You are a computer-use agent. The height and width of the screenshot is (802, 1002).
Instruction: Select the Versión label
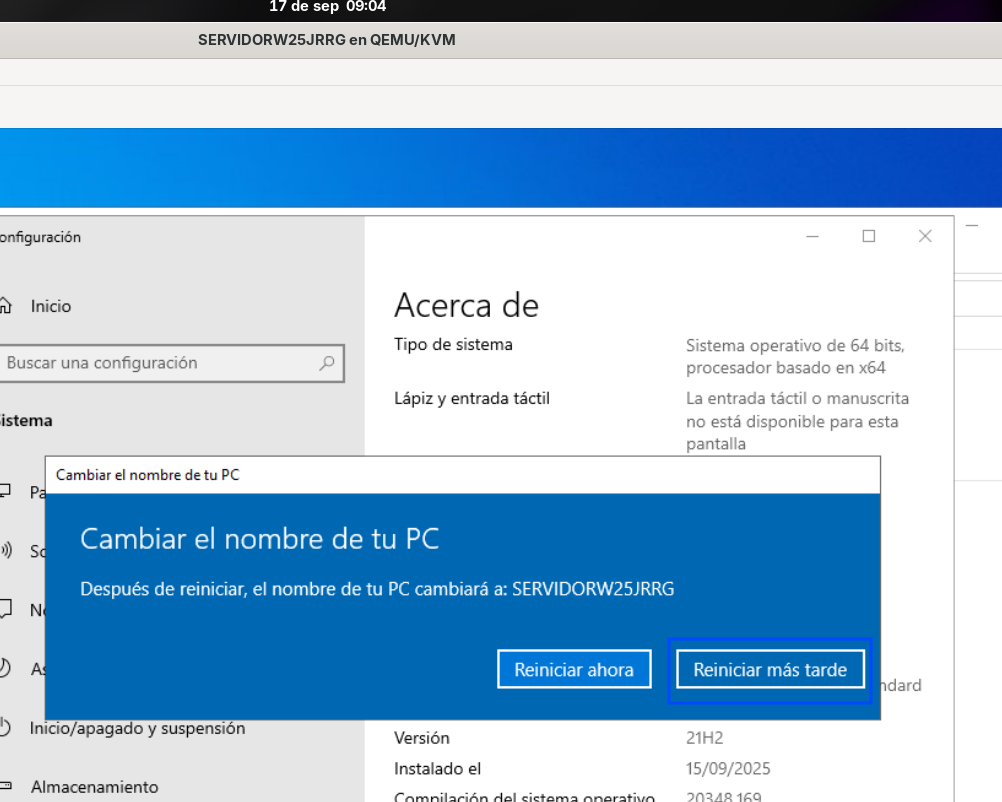tap(422, 738)
